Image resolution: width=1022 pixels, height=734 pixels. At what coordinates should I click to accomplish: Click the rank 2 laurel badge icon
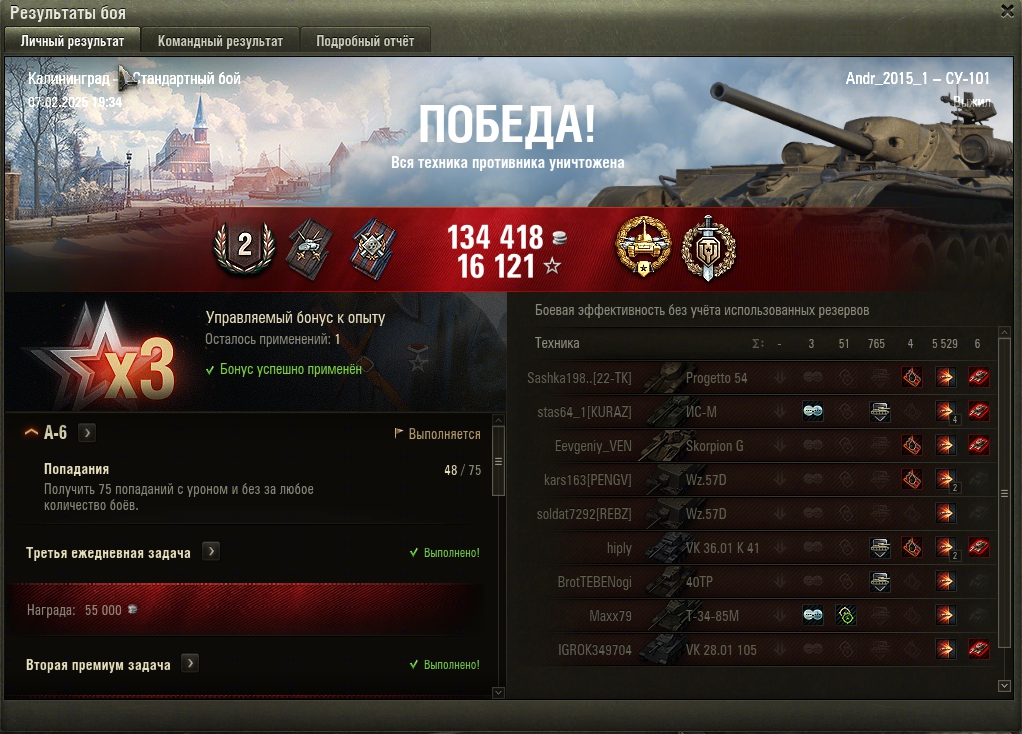[244, 246]
